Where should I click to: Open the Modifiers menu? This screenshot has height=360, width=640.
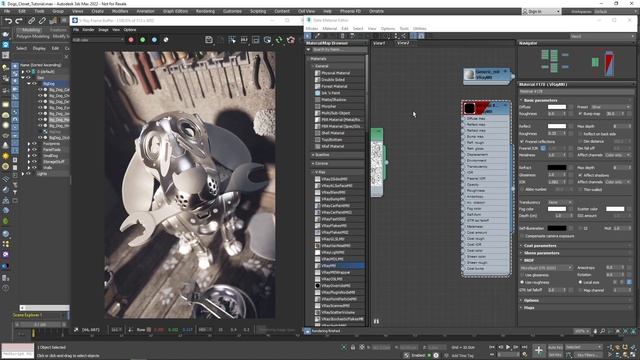[120, 11]
